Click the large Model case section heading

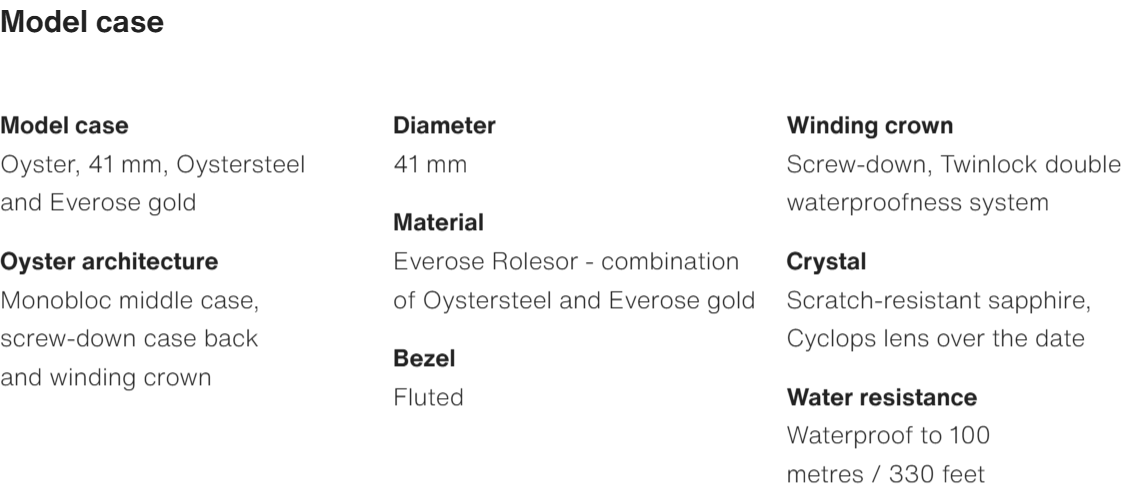pyautogui.click(x=82, y=23)
